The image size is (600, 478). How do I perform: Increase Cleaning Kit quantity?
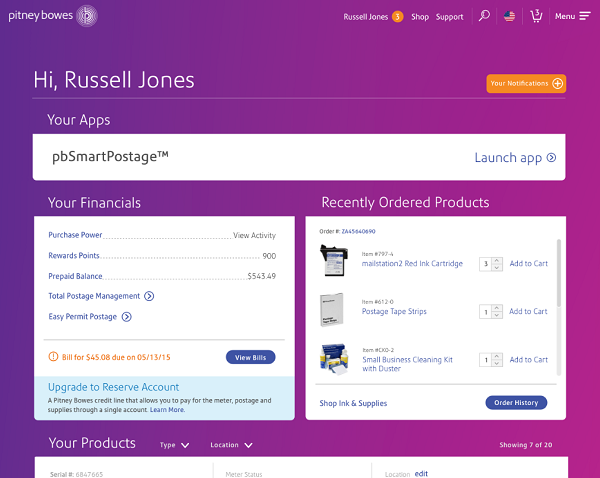(497, 357)
